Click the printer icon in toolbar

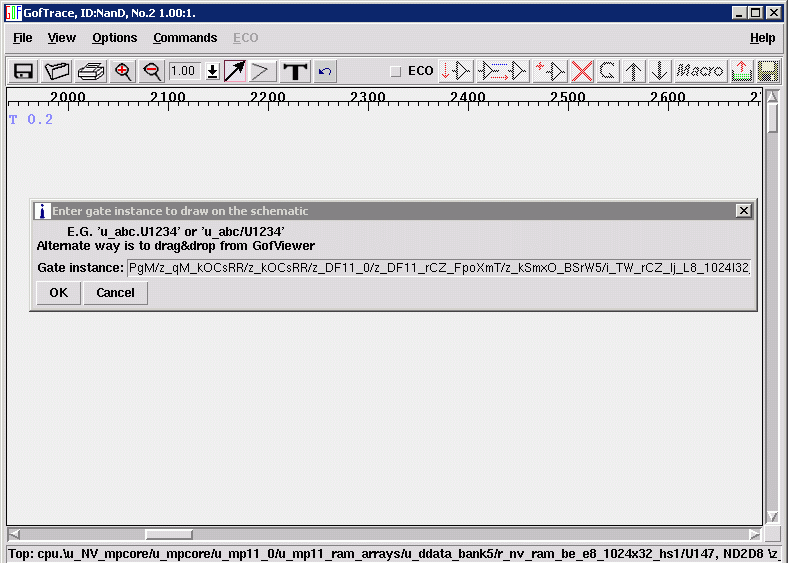tap(91, 71)
